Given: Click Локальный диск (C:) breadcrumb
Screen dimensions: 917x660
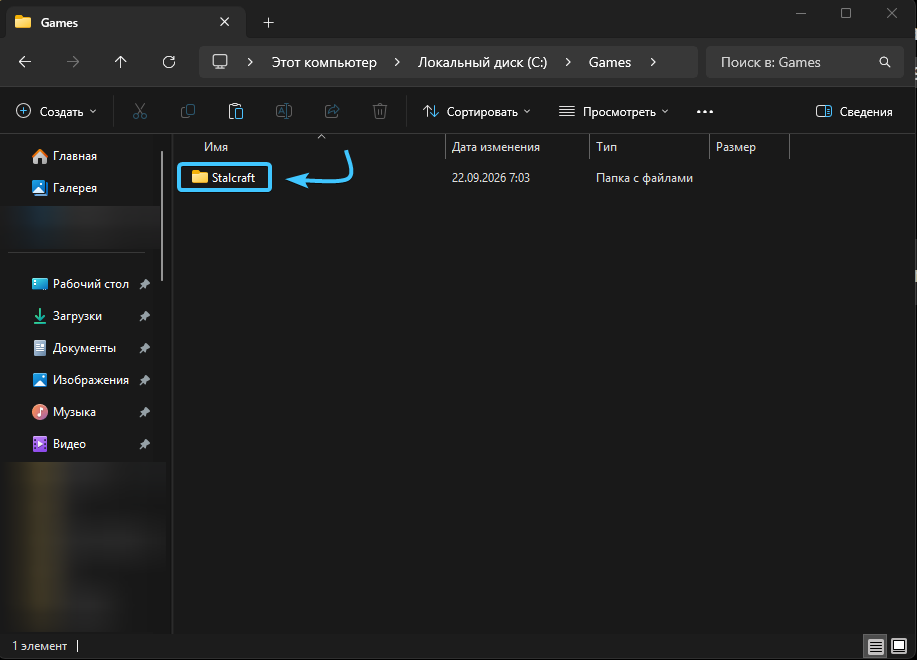Looking at the screenshot, I should [482, 63].
